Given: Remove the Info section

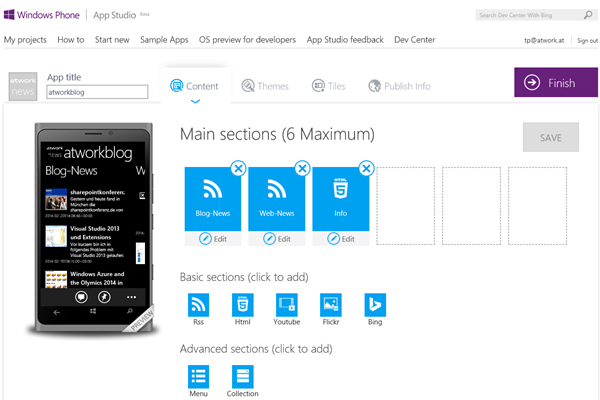Looking at the screenshot, I should coord(366,168).
